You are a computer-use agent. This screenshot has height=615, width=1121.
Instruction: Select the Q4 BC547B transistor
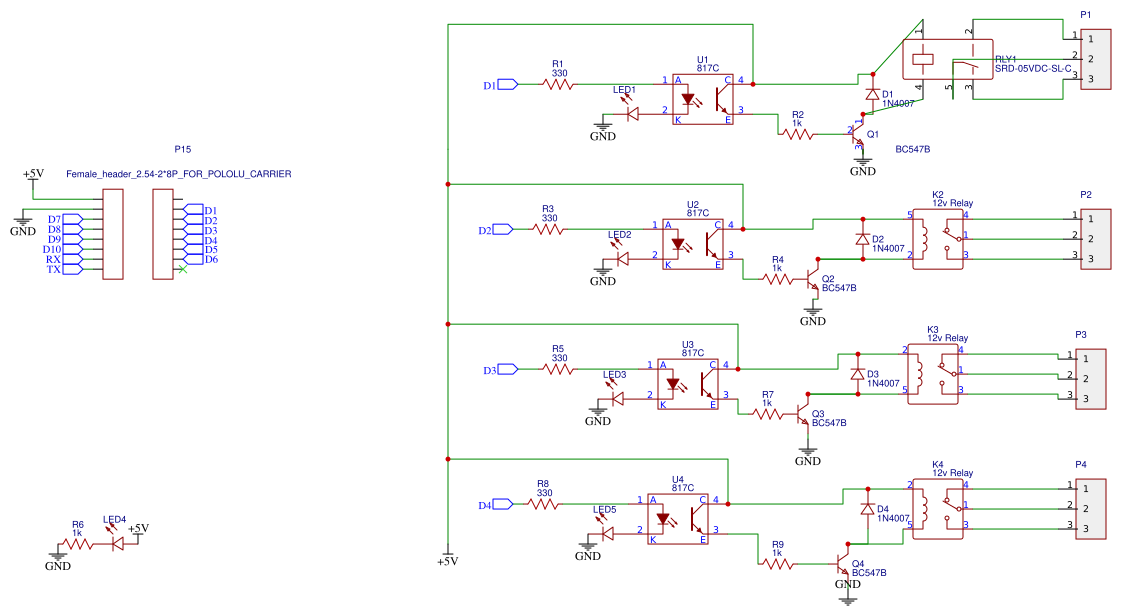tap(844, 565)
